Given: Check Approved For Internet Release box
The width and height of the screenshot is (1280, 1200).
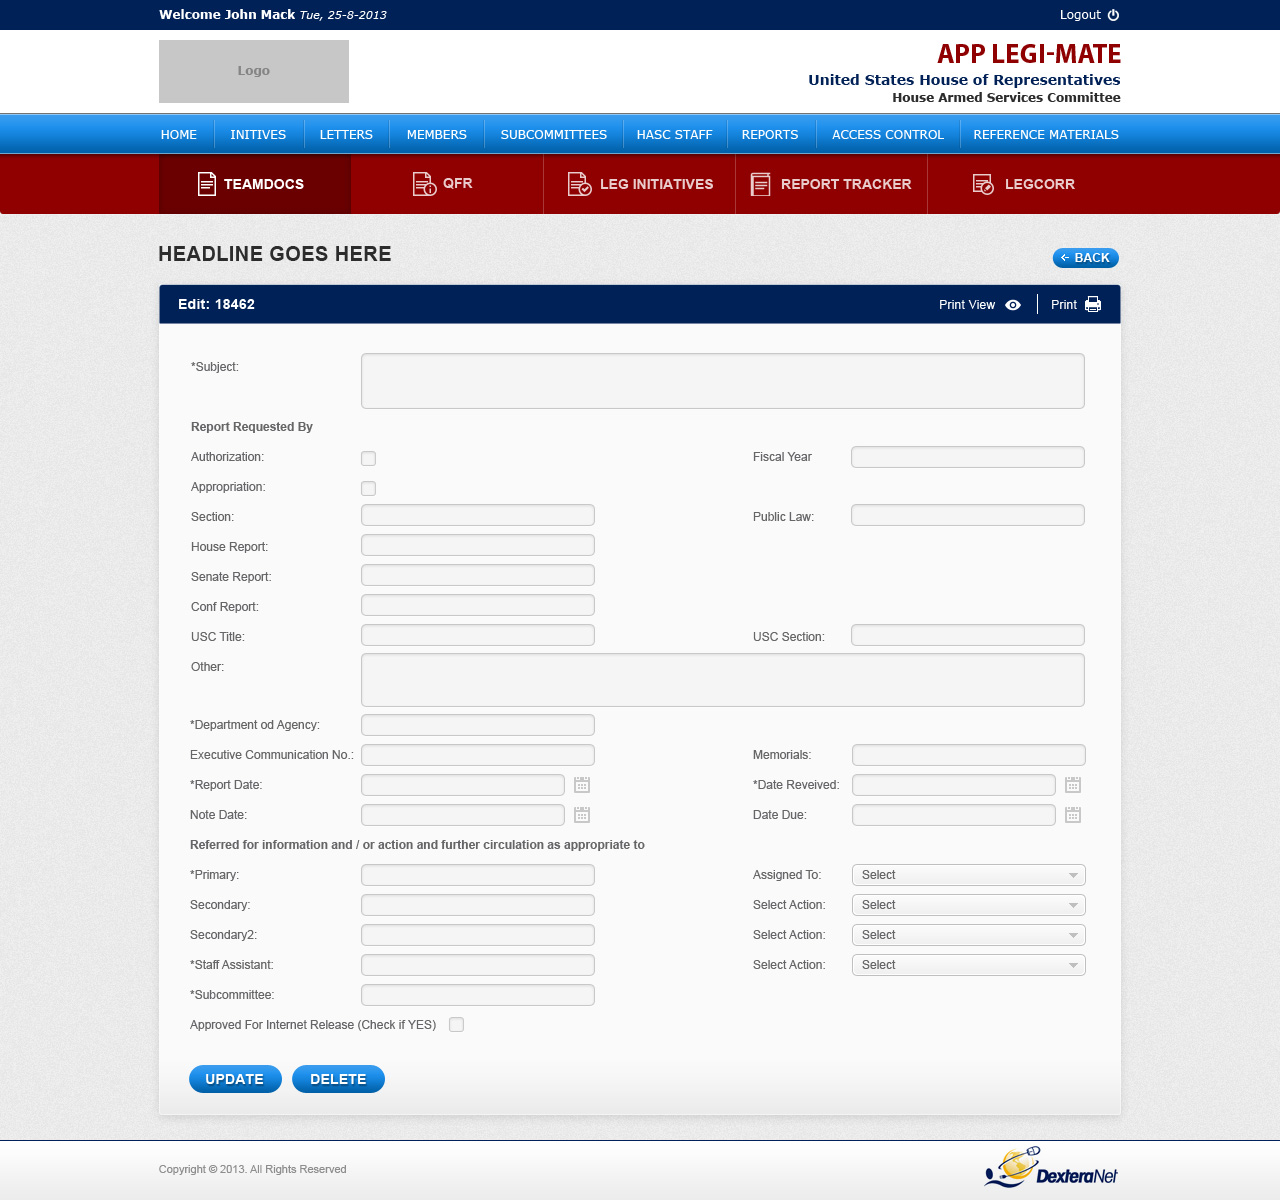Looking at the screenshot, I should pyautogui.click(x=456, y=1024).
